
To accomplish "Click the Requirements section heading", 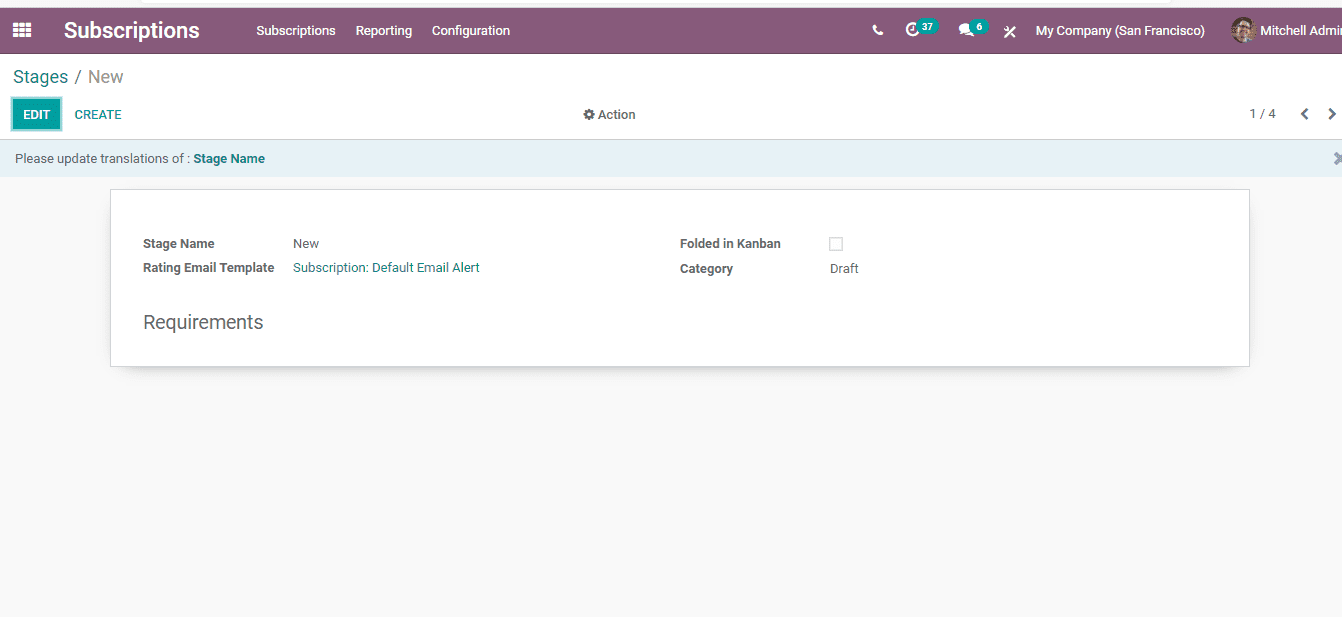I will pos(203,322).
